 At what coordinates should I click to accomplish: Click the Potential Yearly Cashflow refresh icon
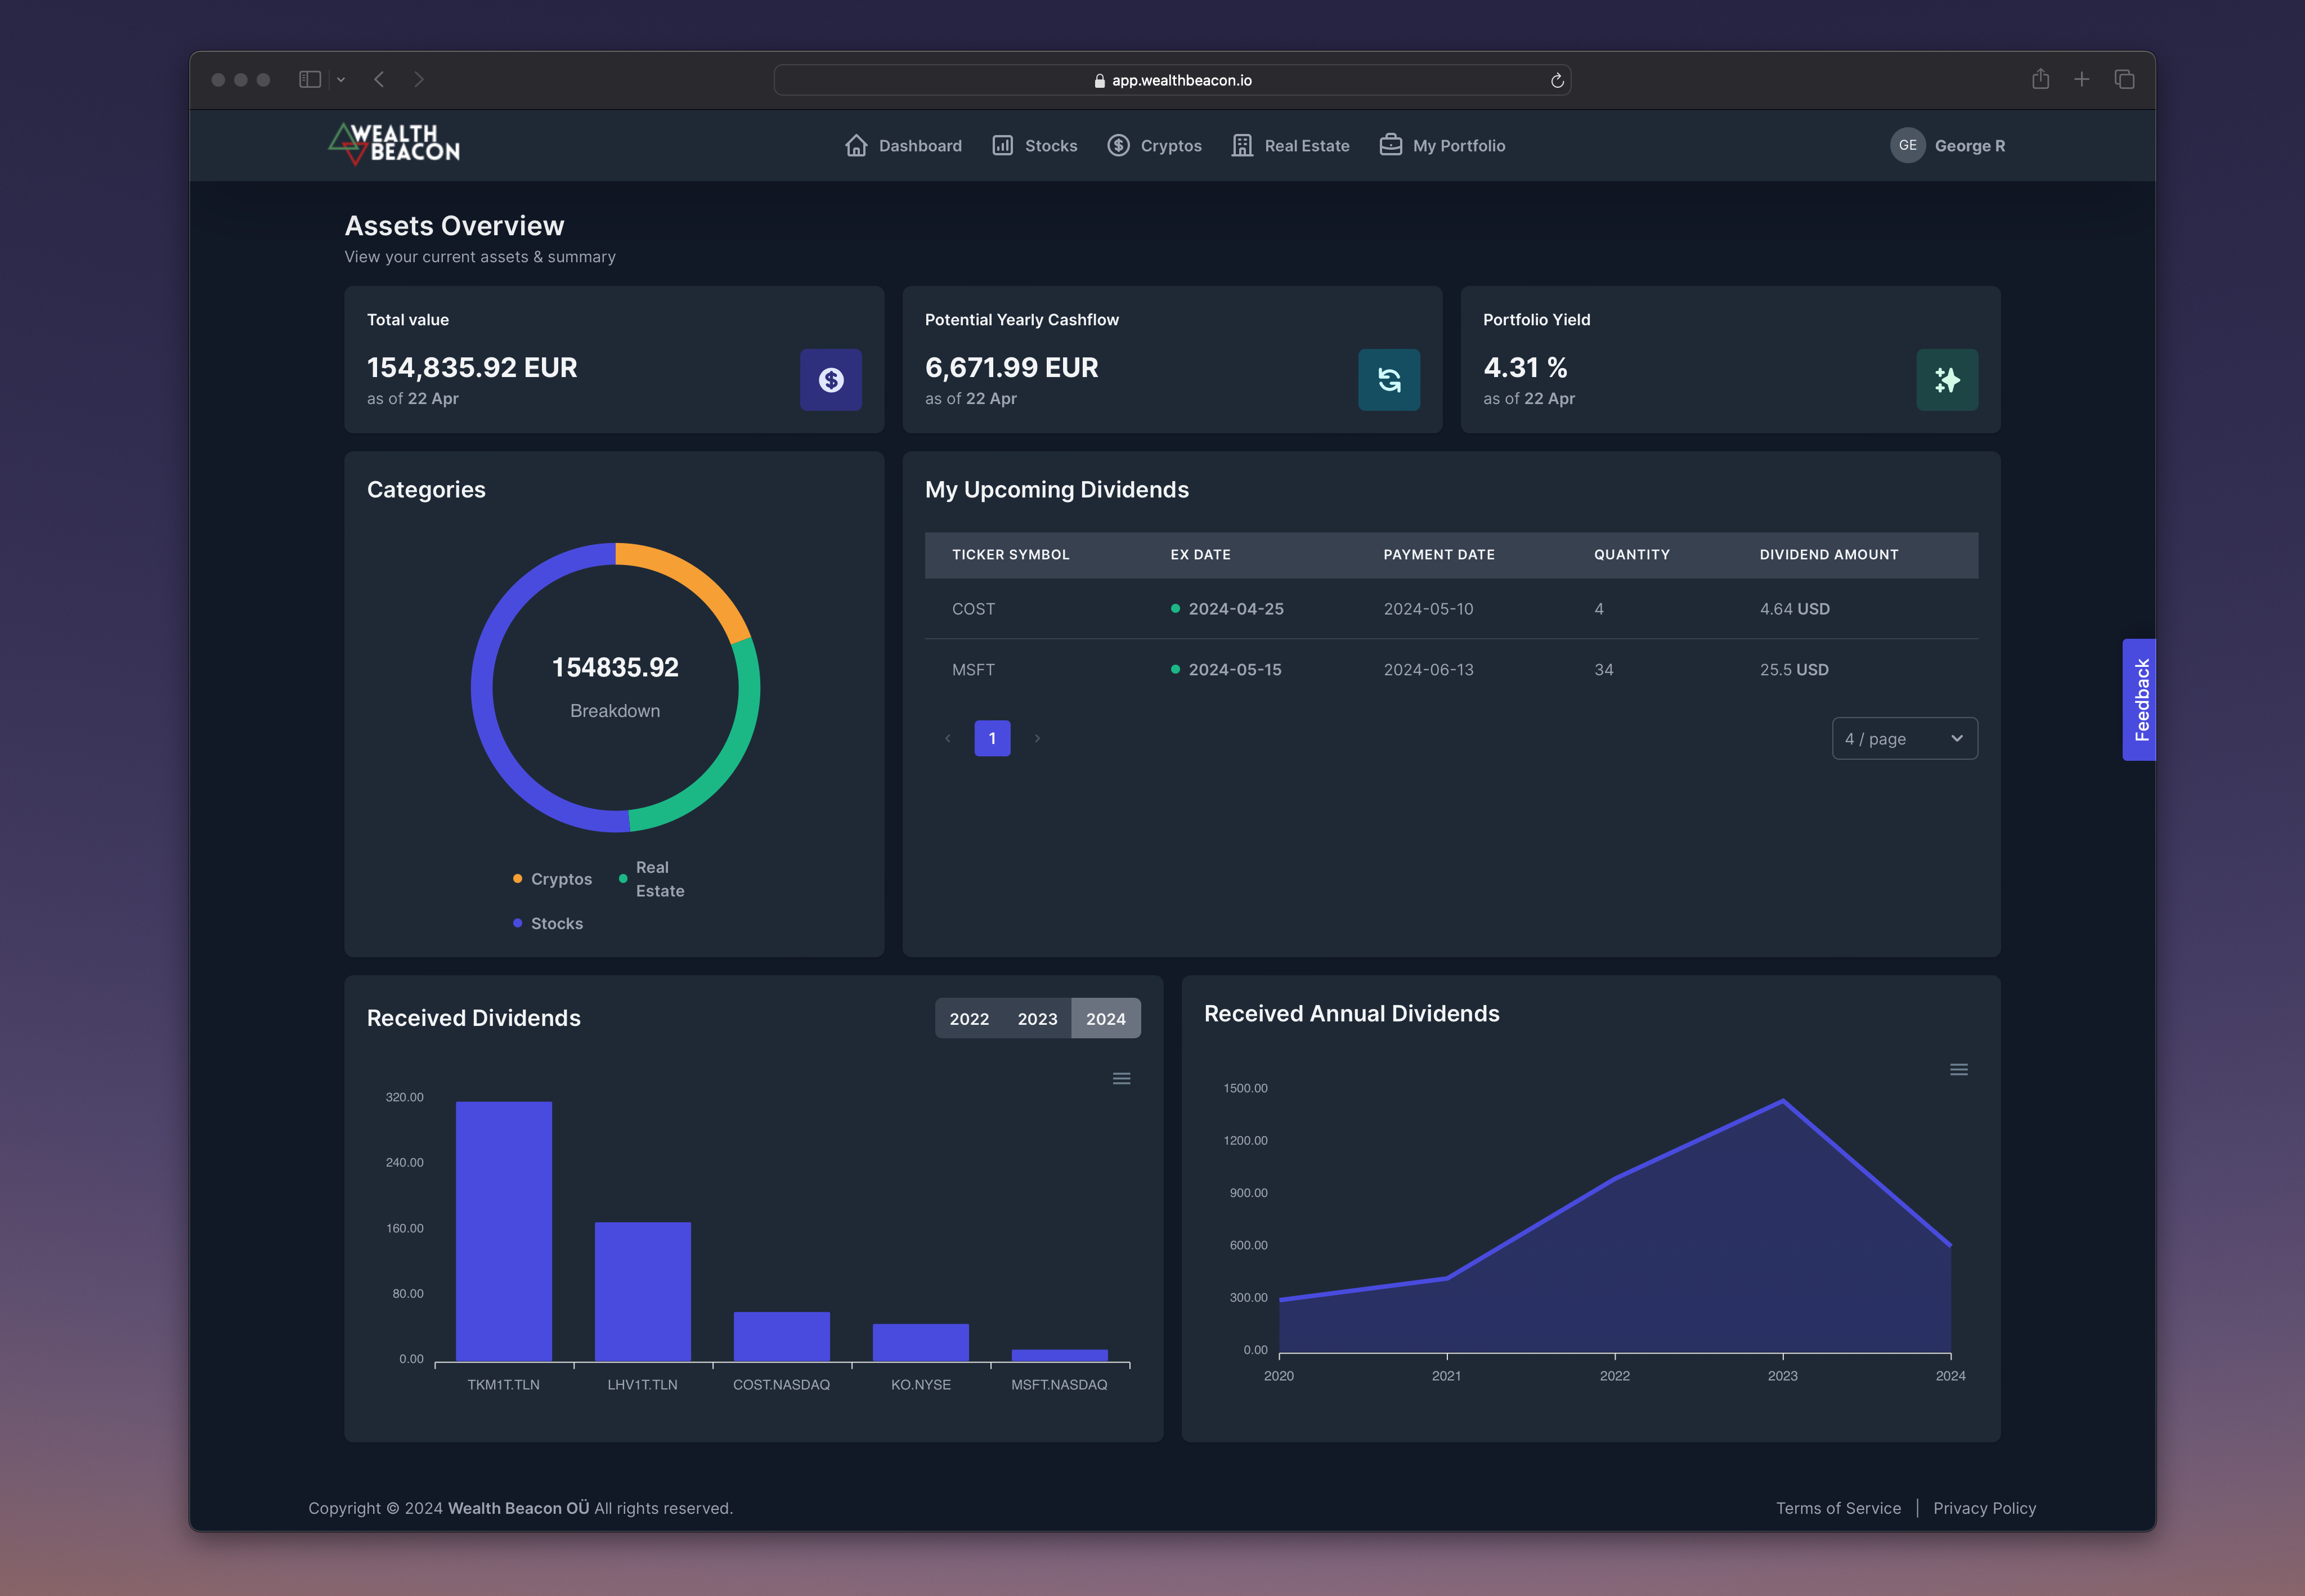point(1389,380)
